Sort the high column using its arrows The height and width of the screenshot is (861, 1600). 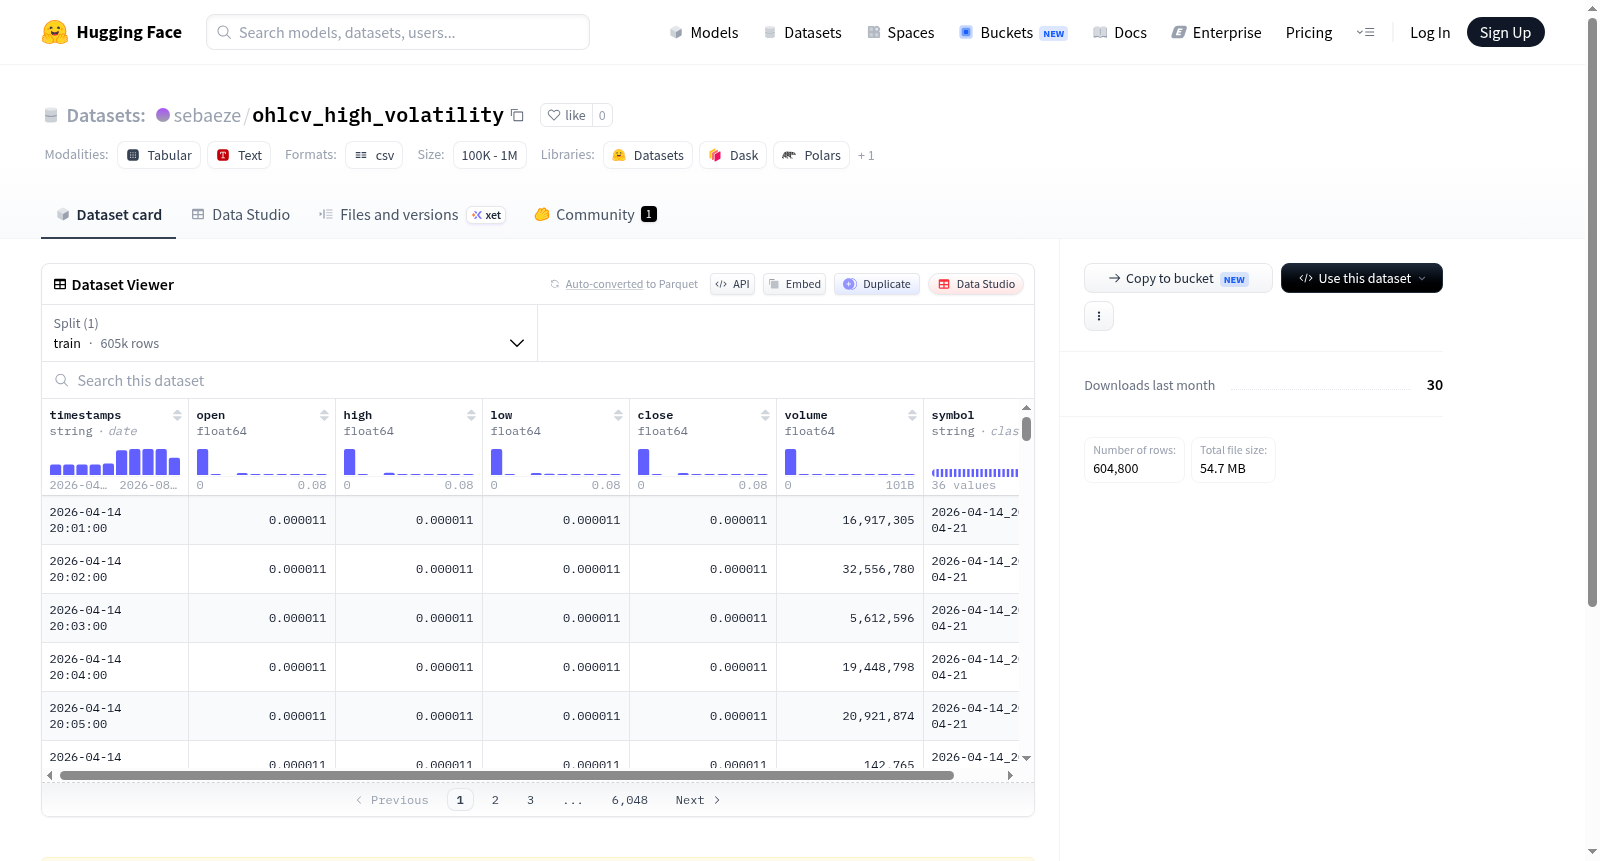coord(471,415)
